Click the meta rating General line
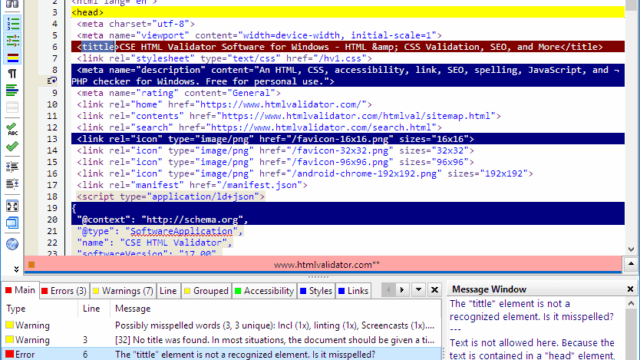 point(178,93)
